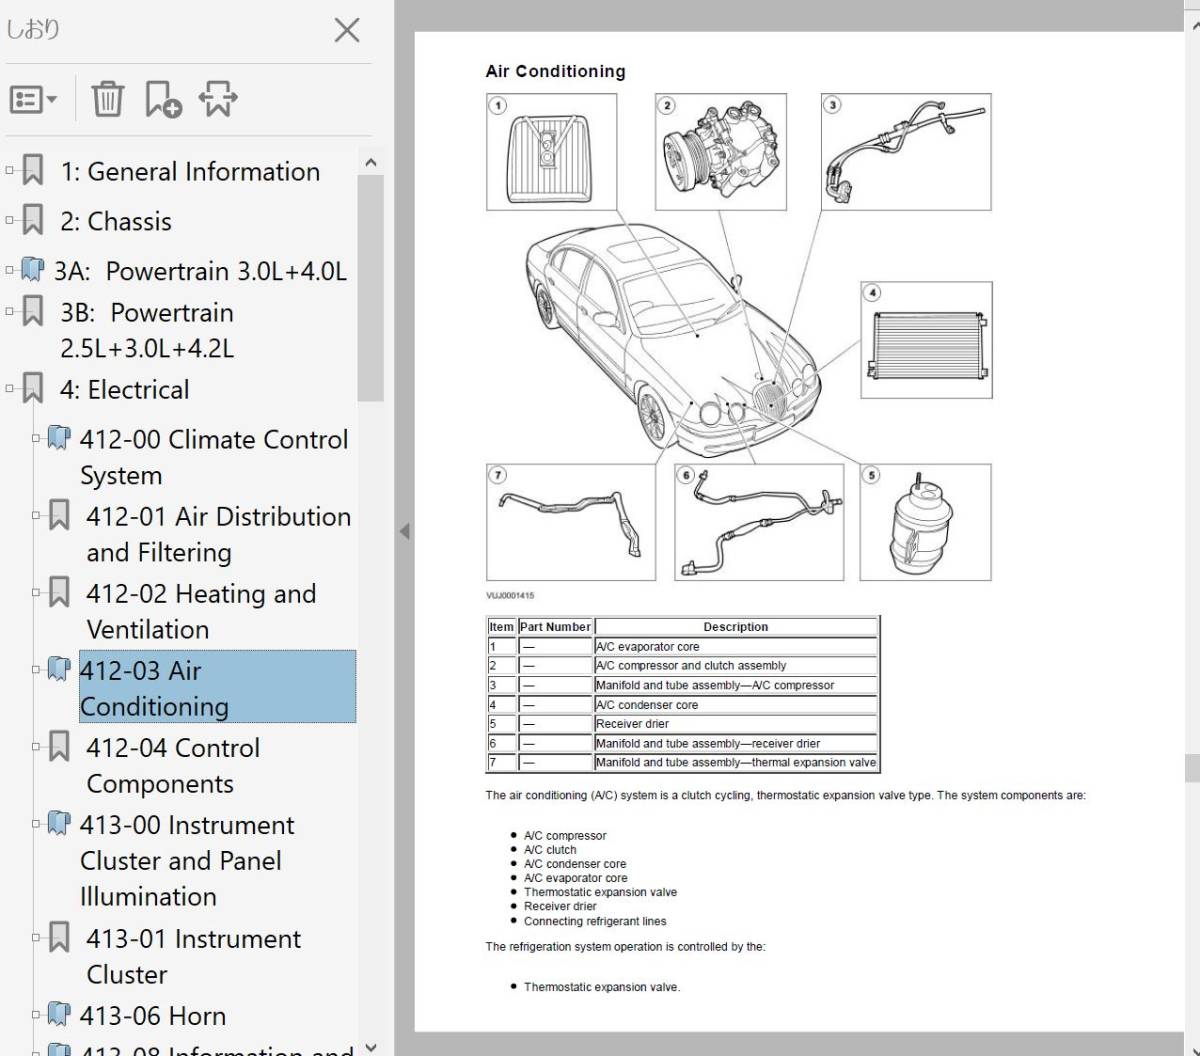Open 412-02 Heating and Ventilation bookmark

pyautogui.click(x=201, y=611)
